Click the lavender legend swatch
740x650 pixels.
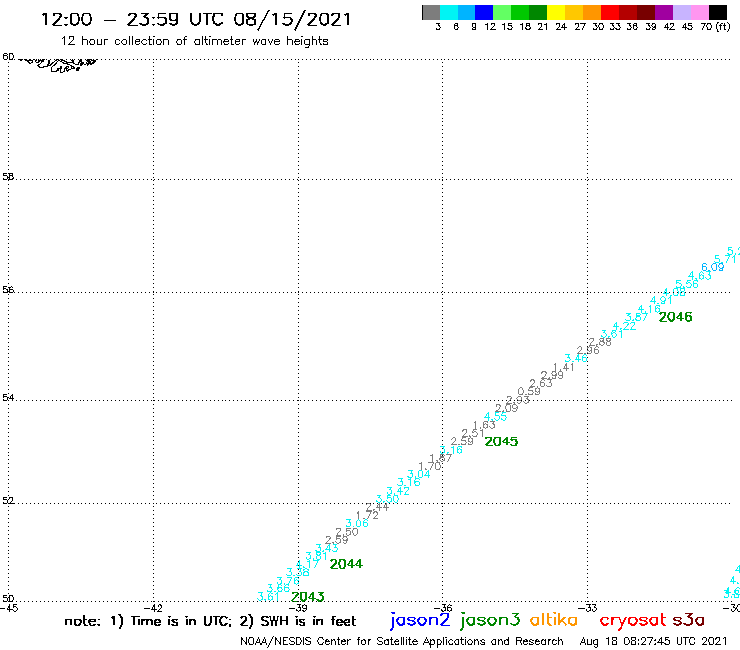[681, 12]
